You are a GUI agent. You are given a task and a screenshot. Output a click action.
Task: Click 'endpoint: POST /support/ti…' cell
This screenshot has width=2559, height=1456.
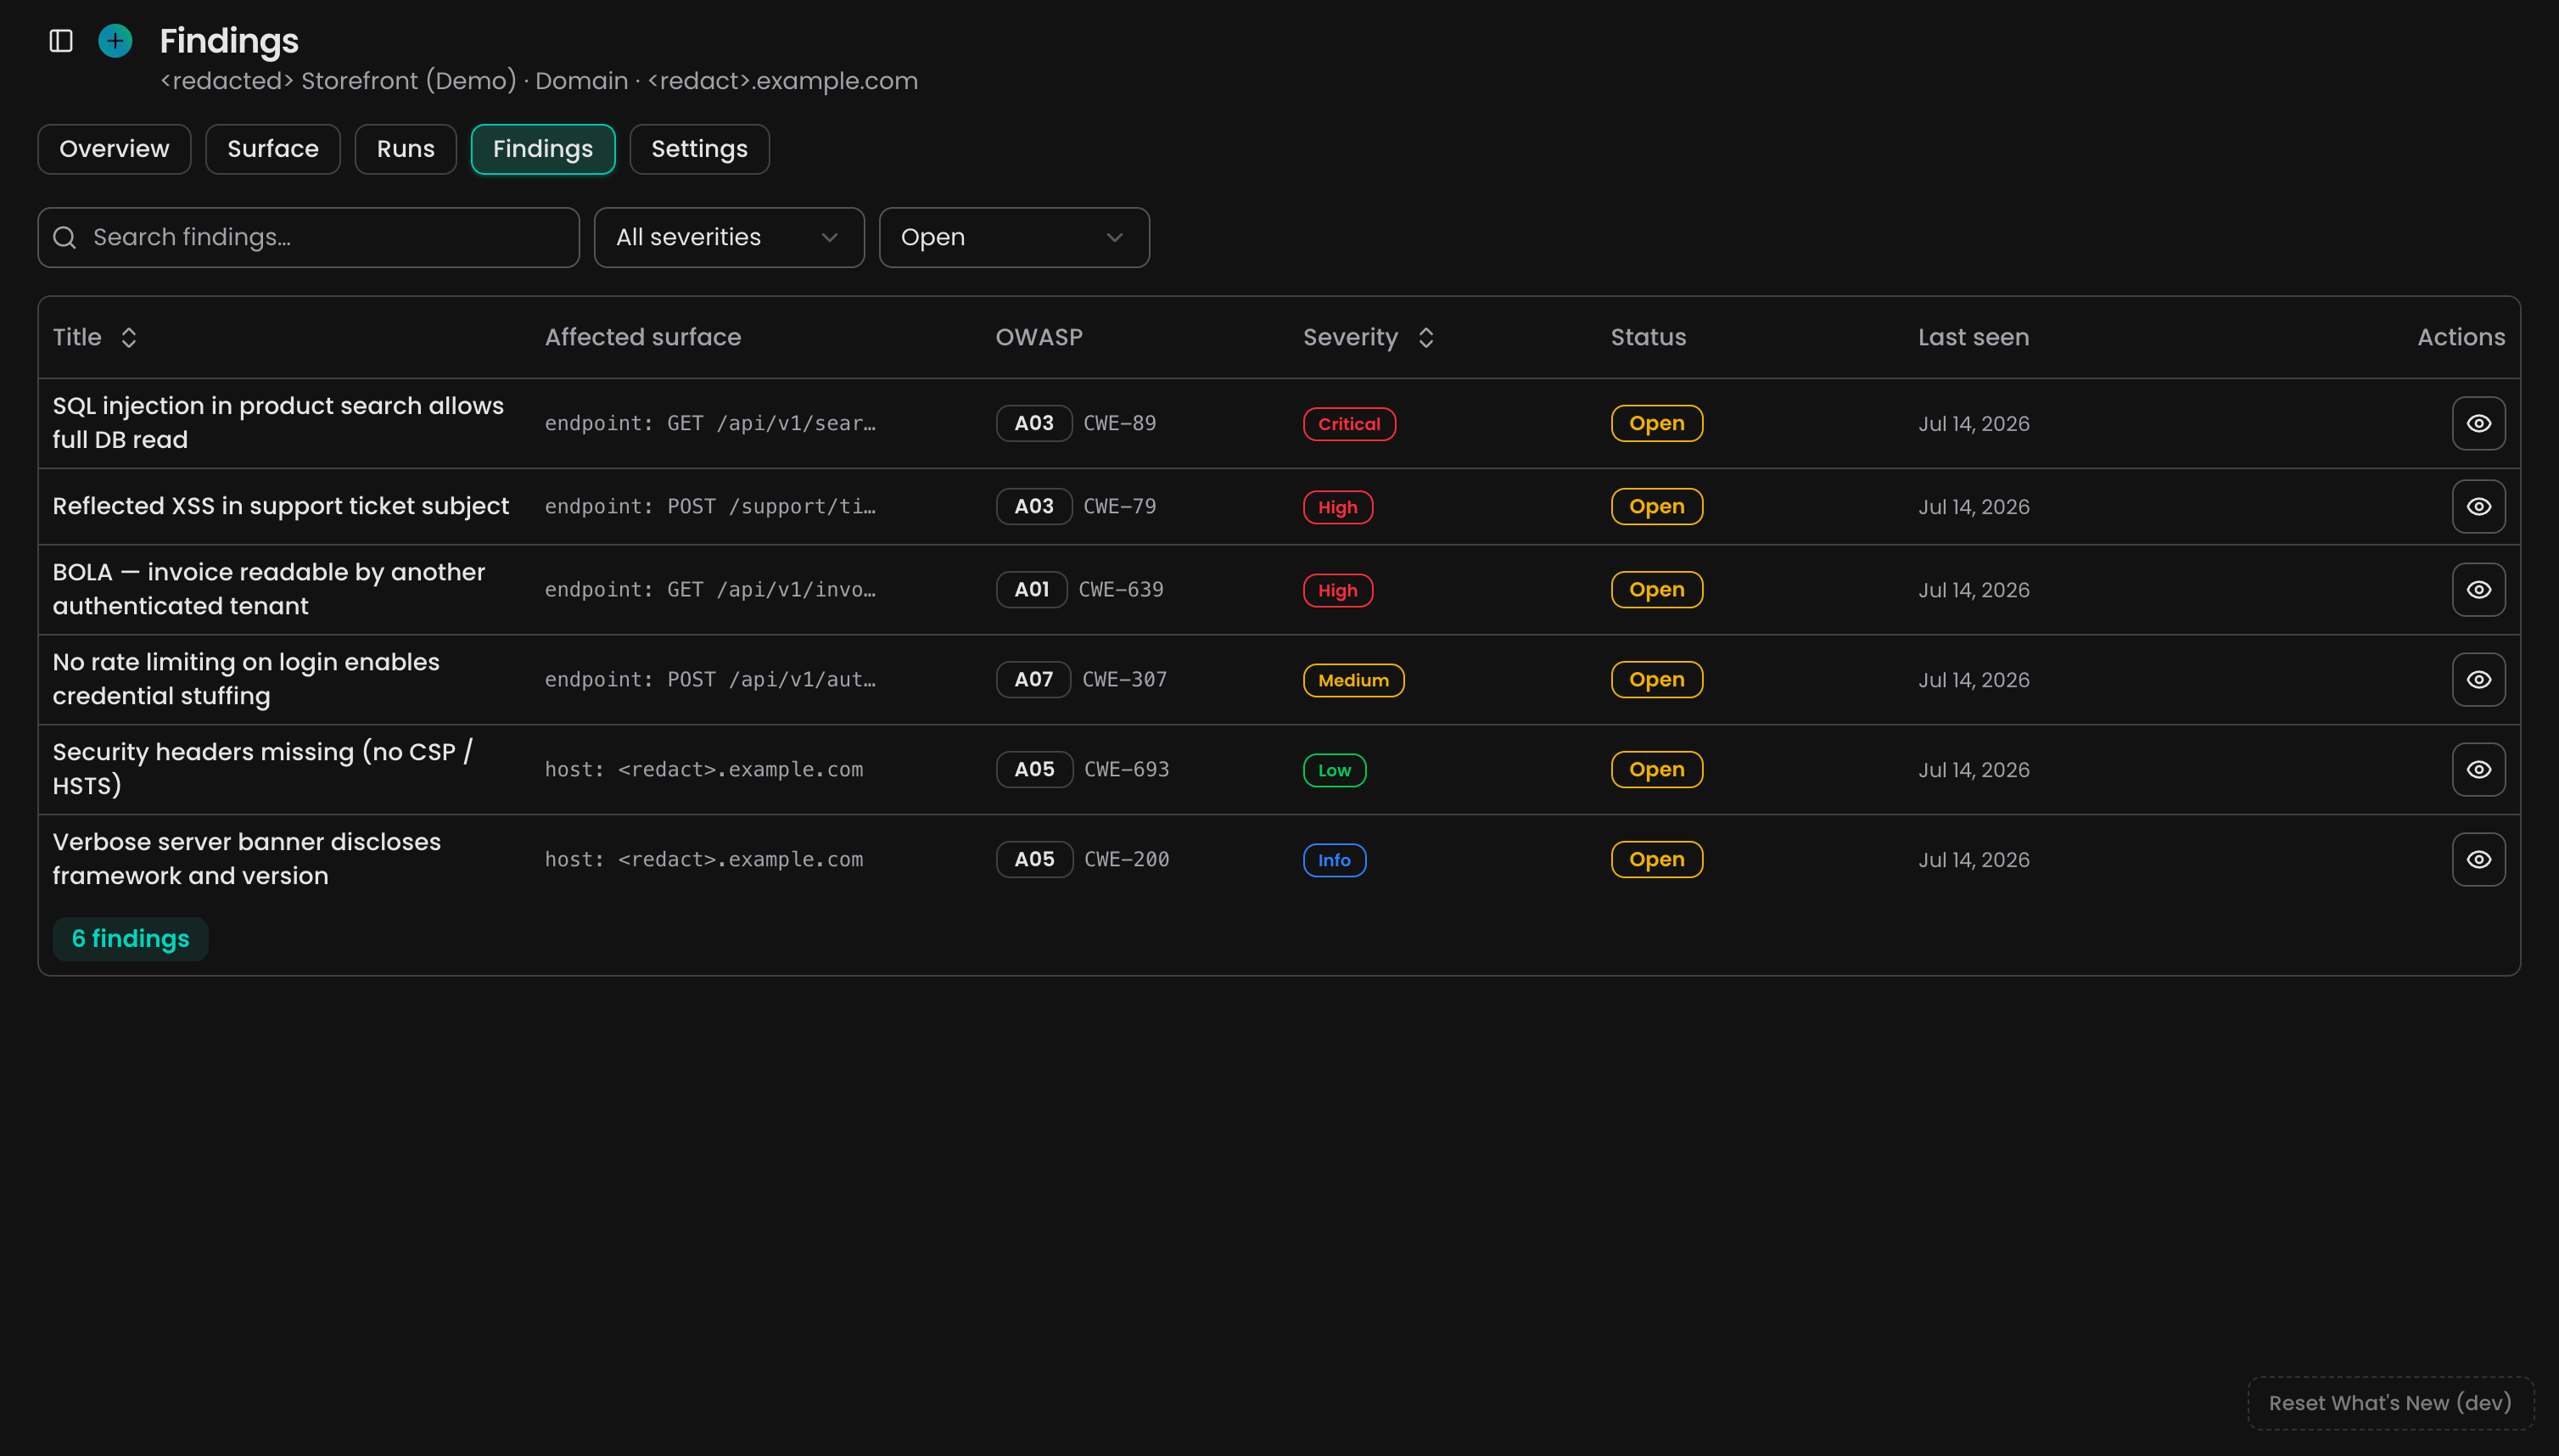tap(710, 506)
